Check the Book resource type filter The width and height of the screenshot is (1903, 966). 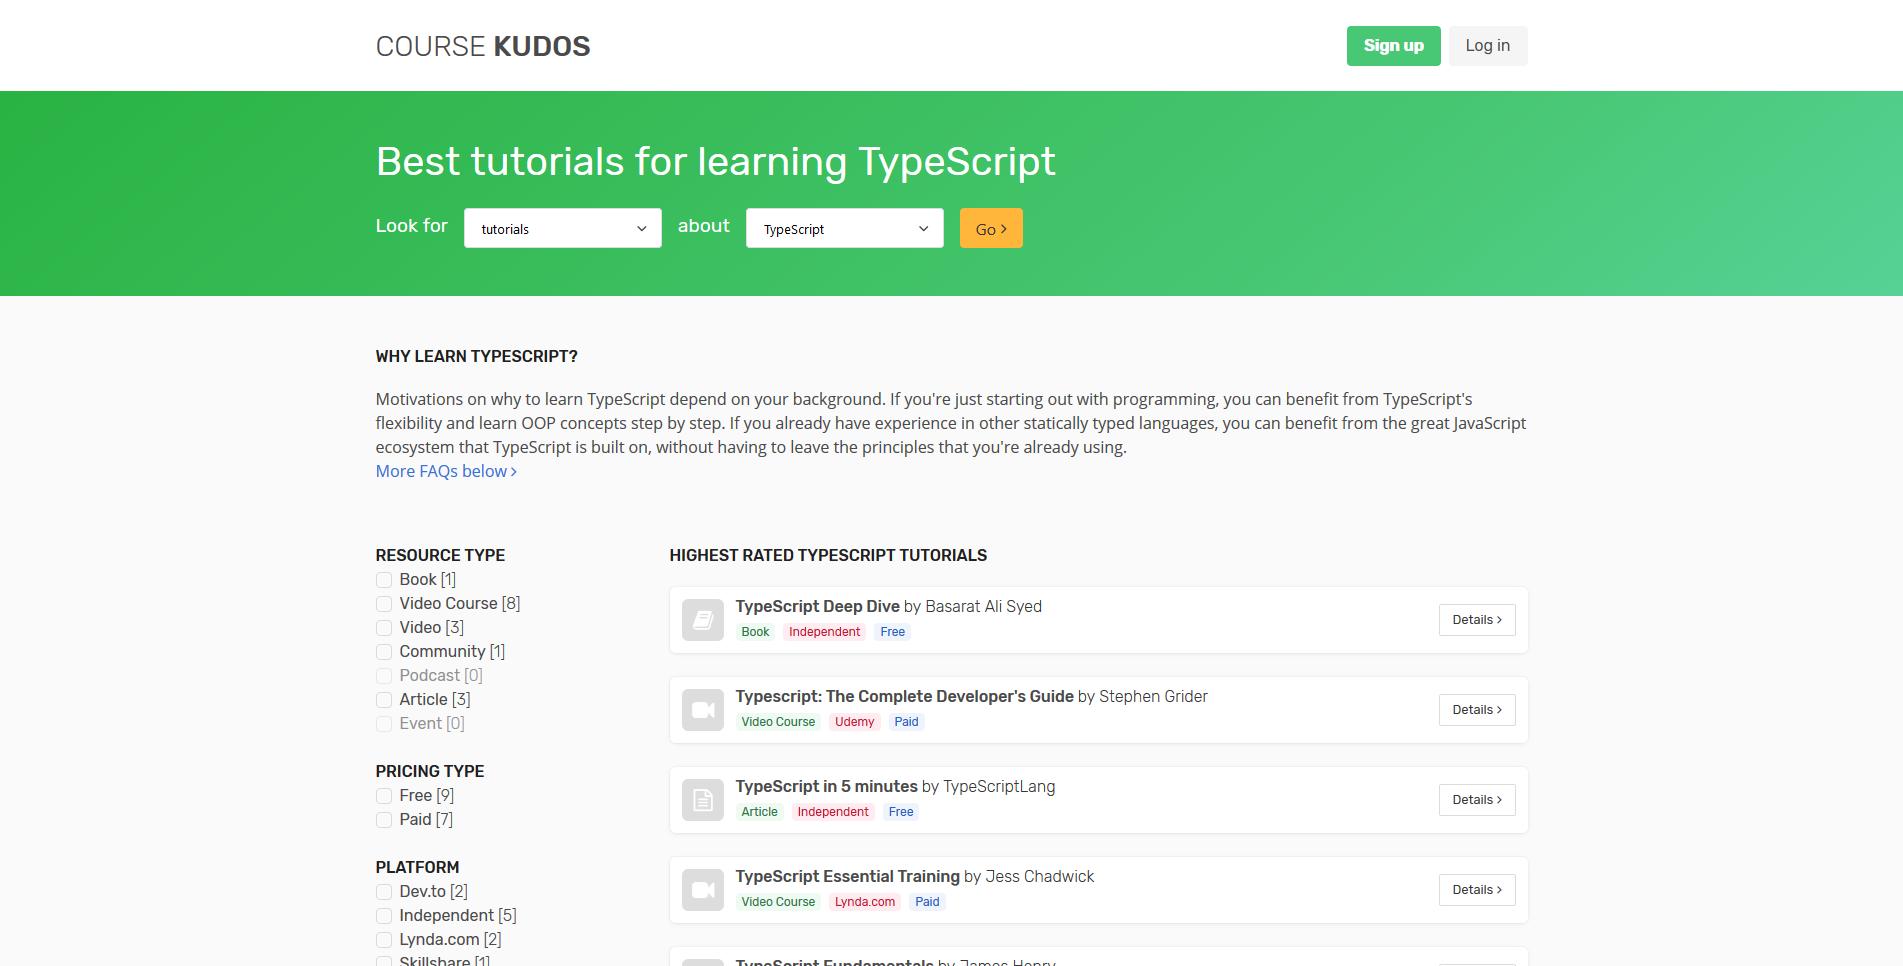click(384, 580)
